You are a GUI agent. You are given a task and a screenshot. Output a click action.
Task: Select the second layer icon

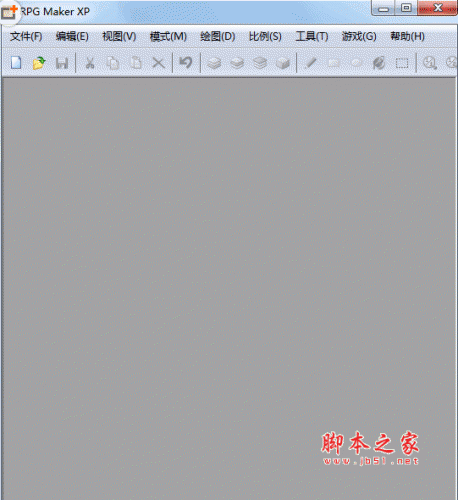(237, 63)
